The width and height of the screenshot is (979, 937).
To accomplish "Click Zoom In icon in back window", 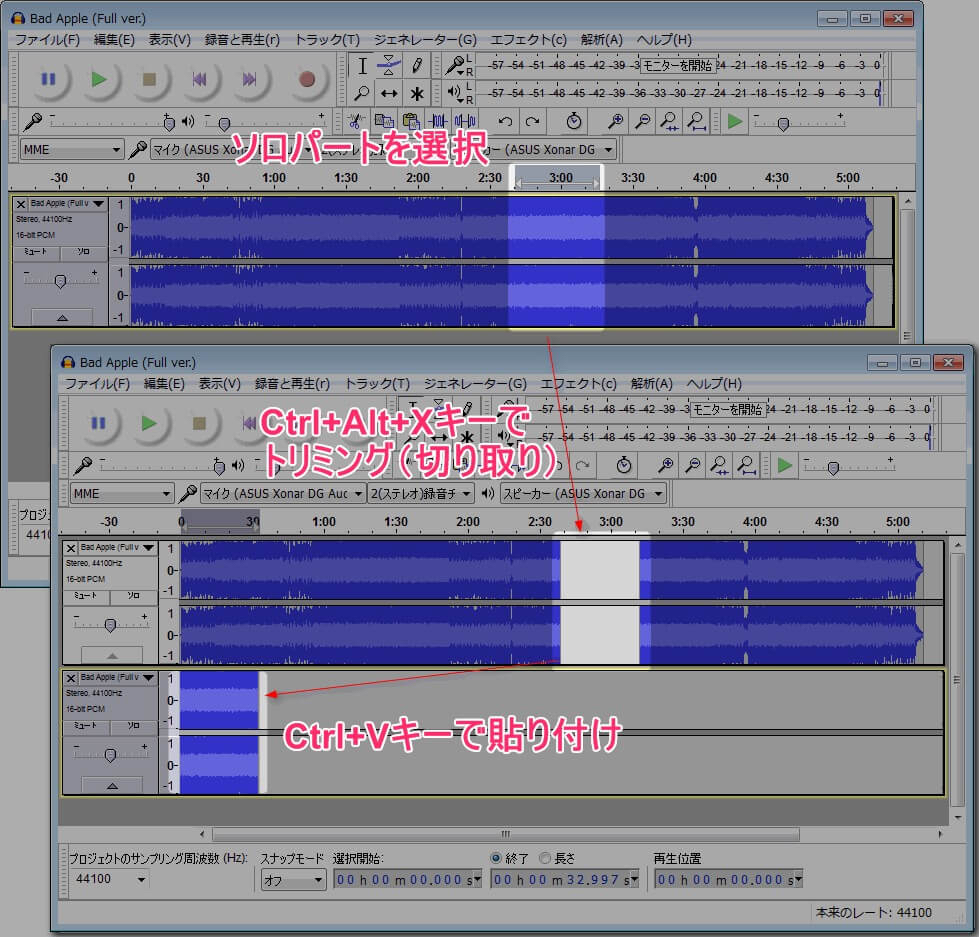I will [x=616, y=121].
